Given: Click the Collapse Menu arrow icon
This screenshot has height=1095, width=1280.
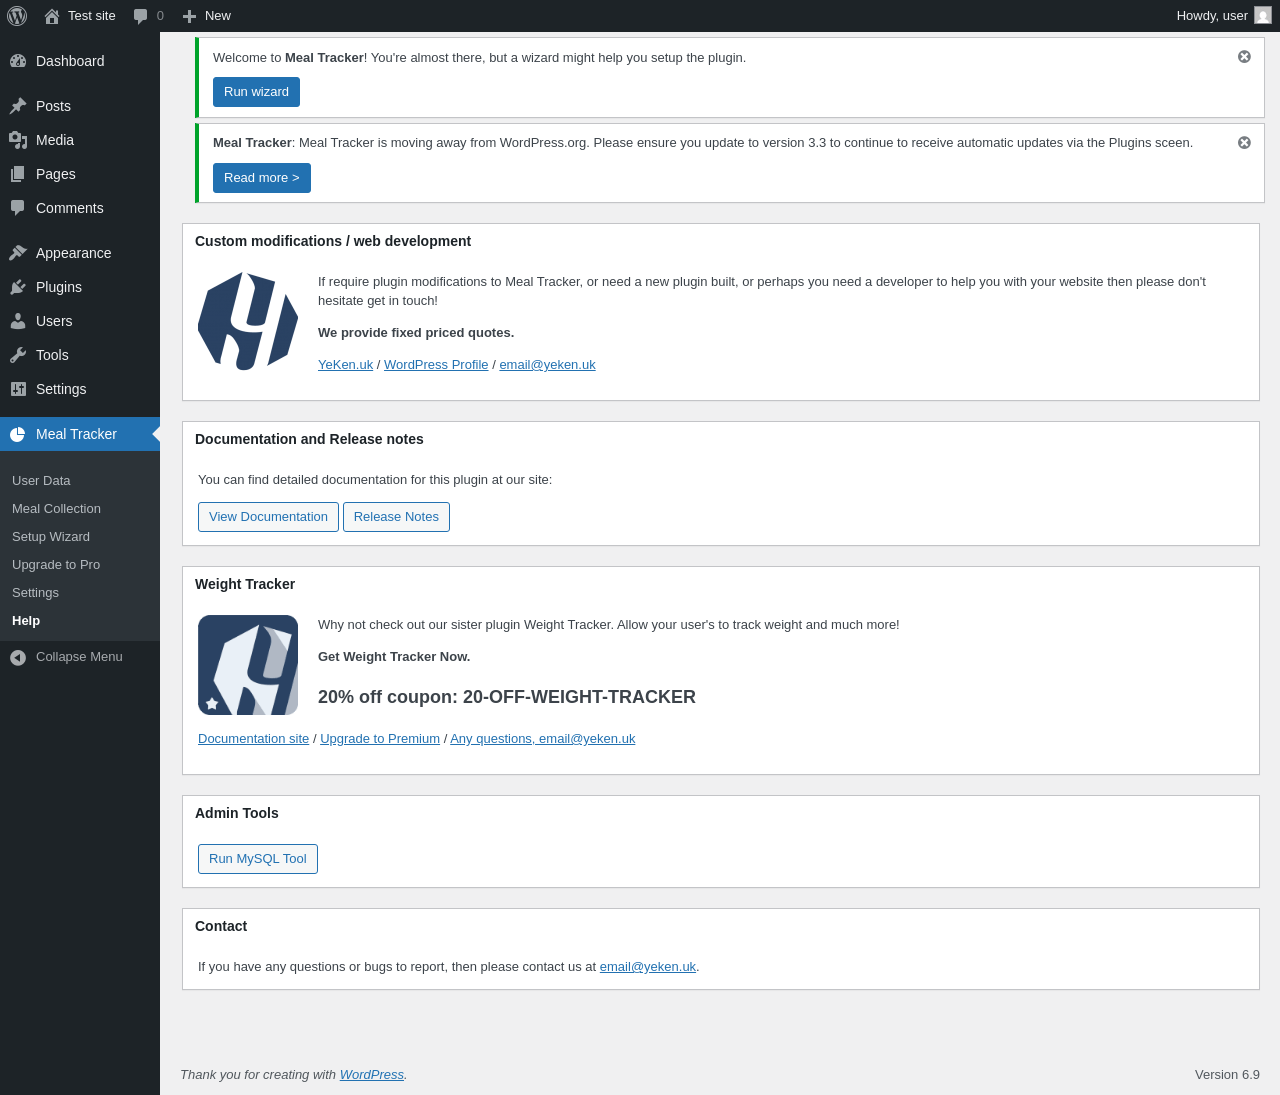Looking at the screenshot, I should [18, 657].
